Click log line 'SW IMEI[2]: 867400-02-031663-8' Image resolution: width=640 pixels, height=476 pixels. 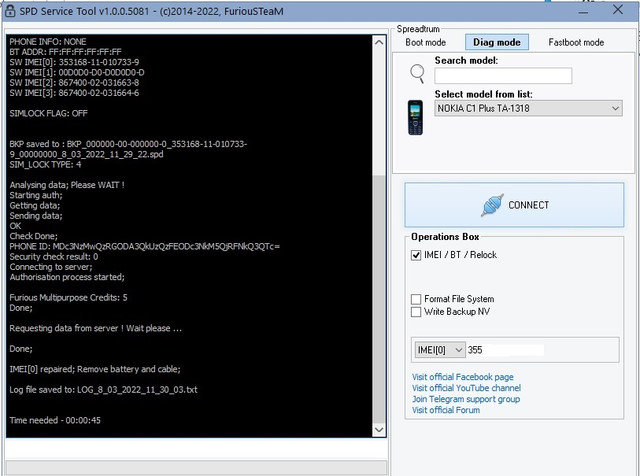pyautogui.click(x=74, y=82)
